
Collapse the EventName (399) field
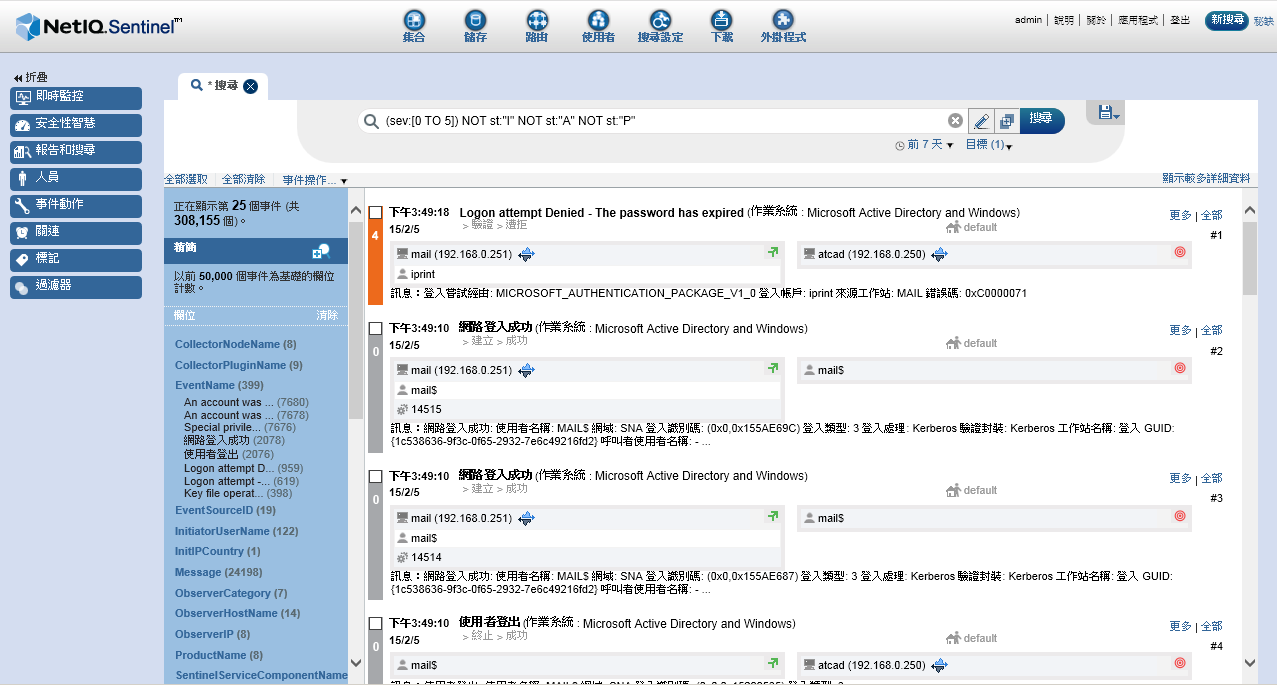[219, 385]
